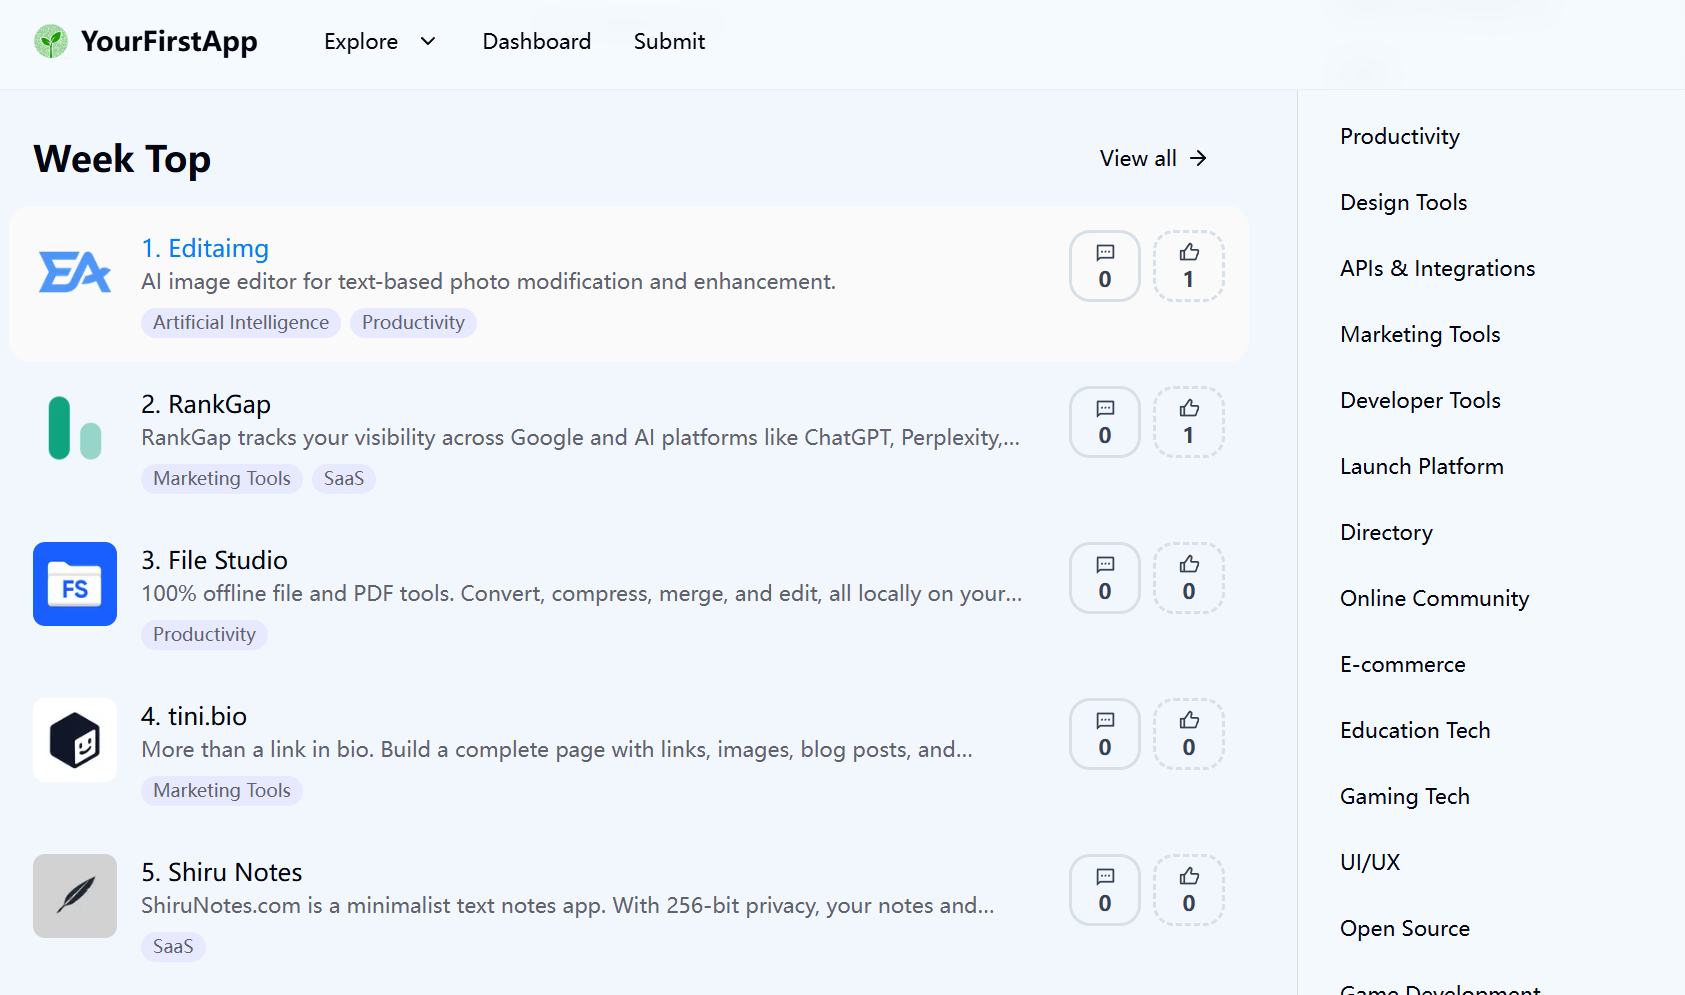This screenshot has width=1685, height=995.
Task: Open comments for Editaimg
Action: click(1105, 266)
